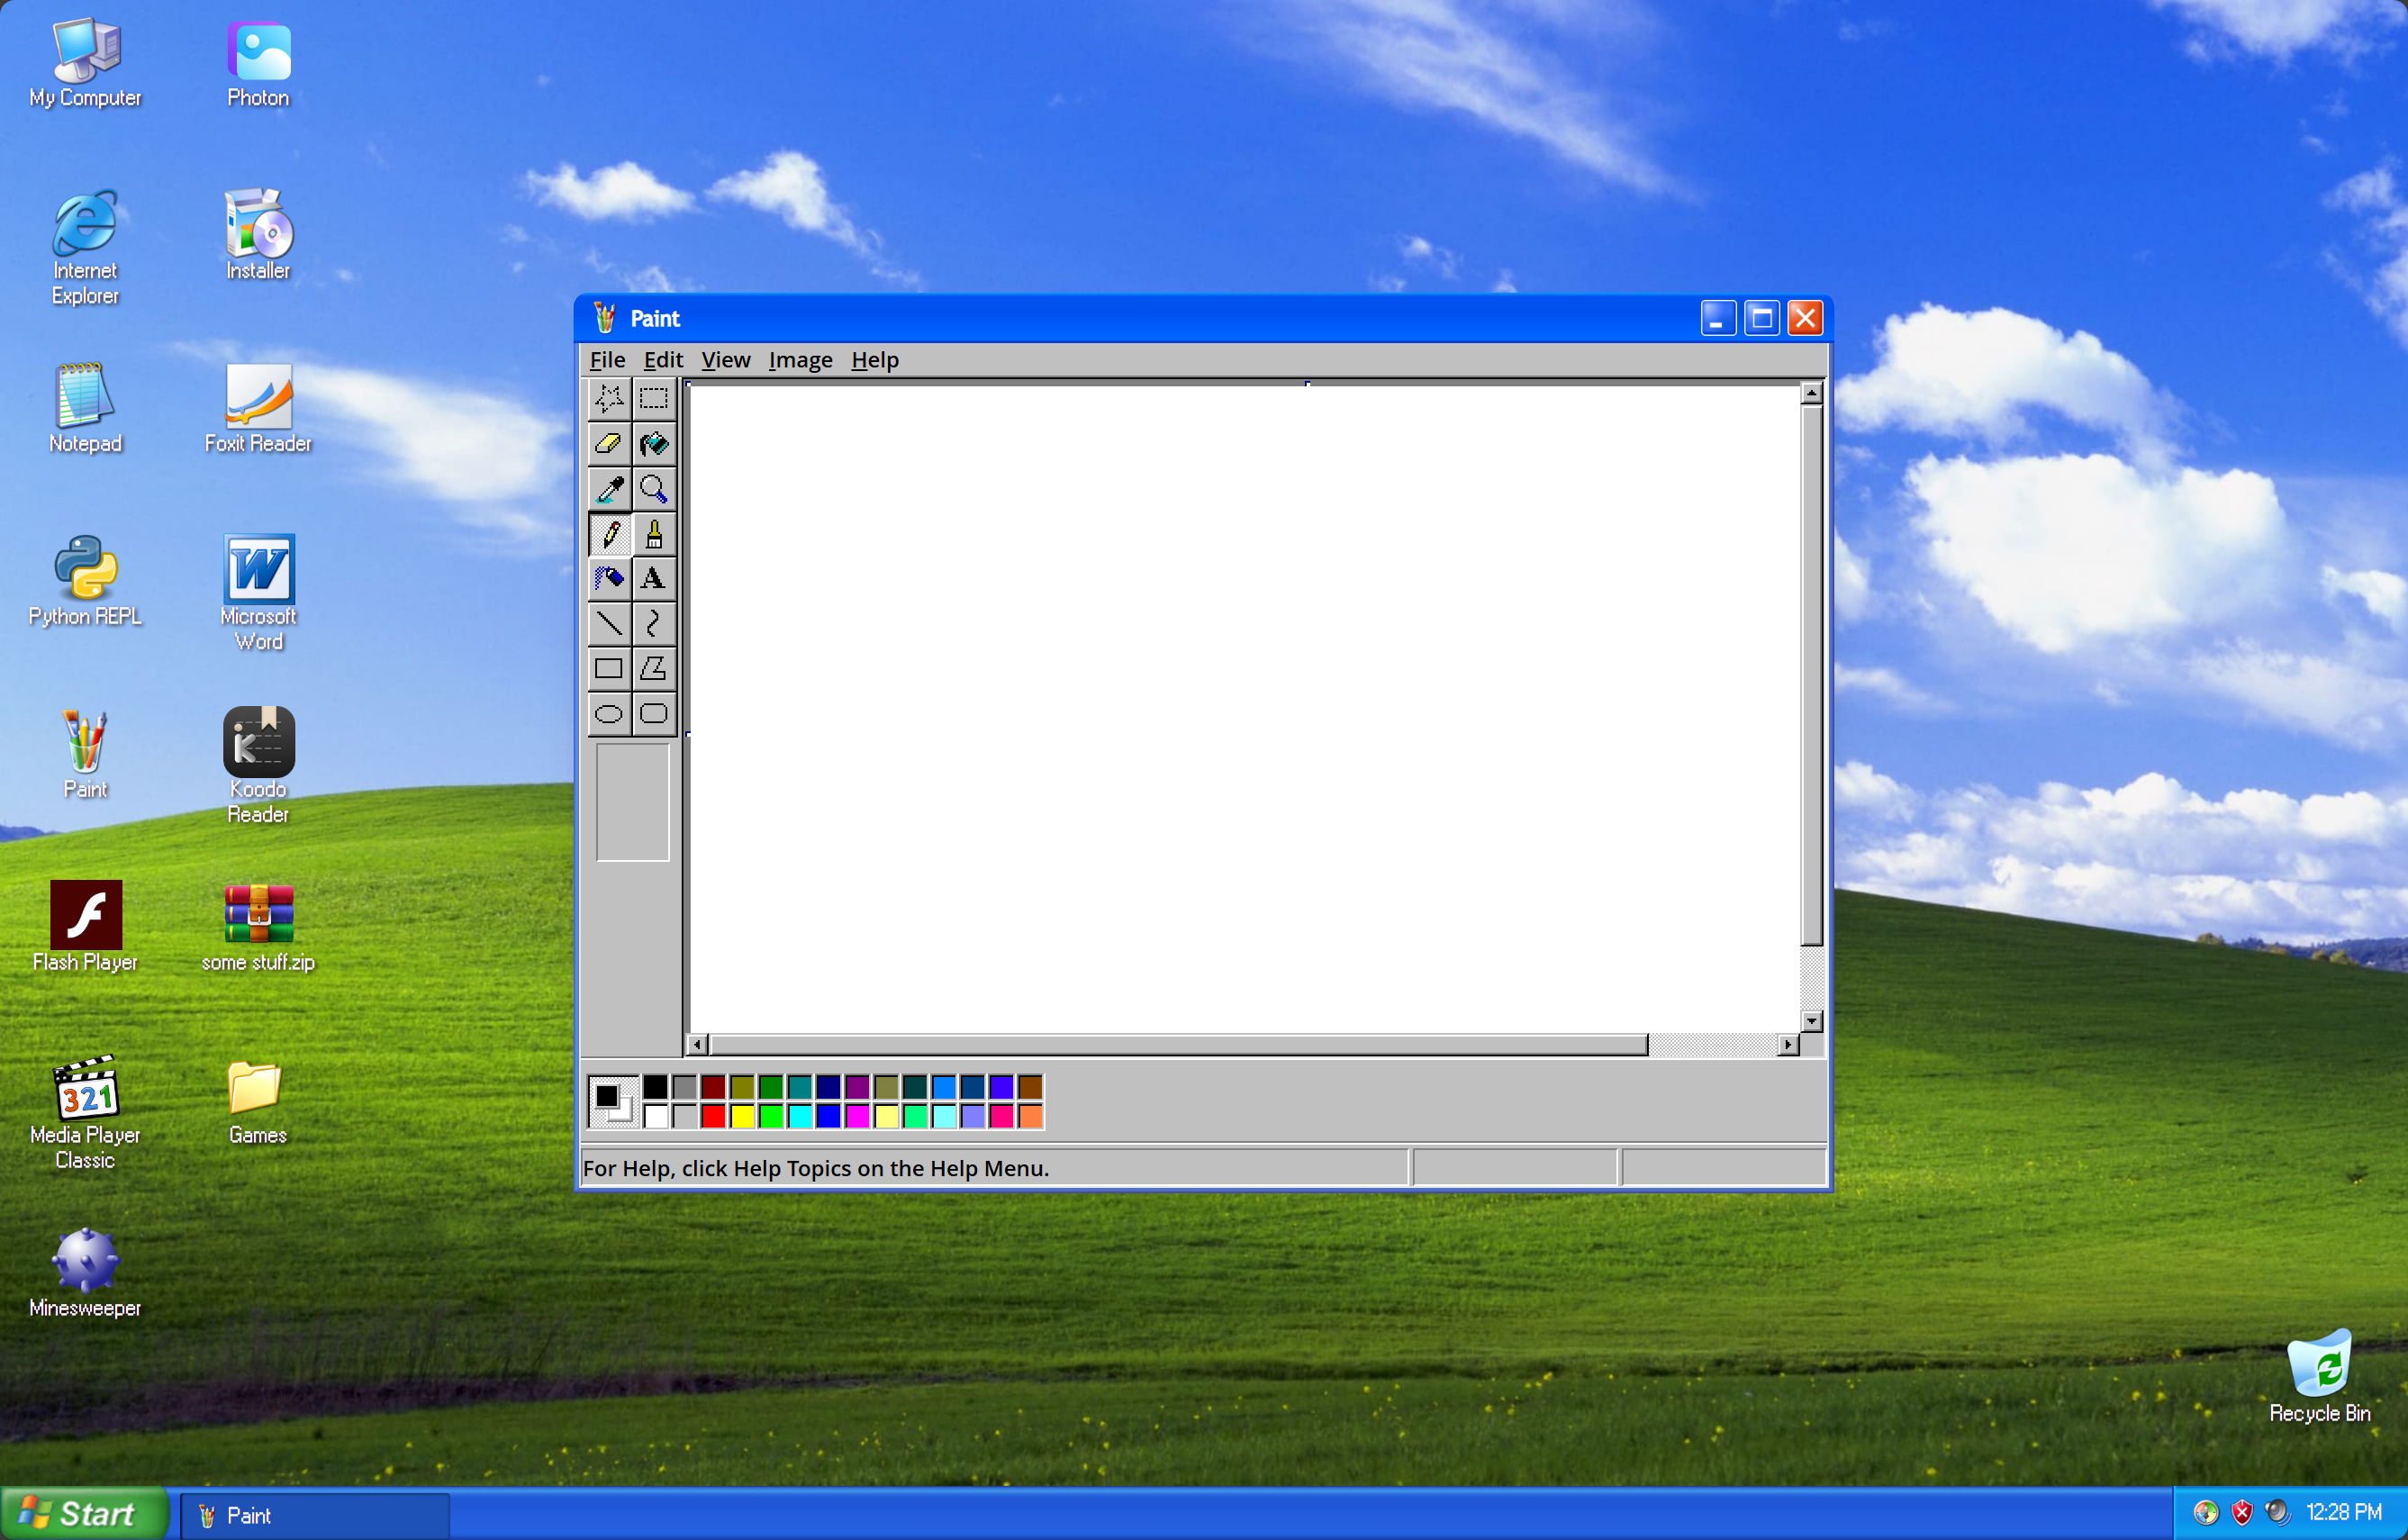Choose the Brush tool

tap(654, 534)
